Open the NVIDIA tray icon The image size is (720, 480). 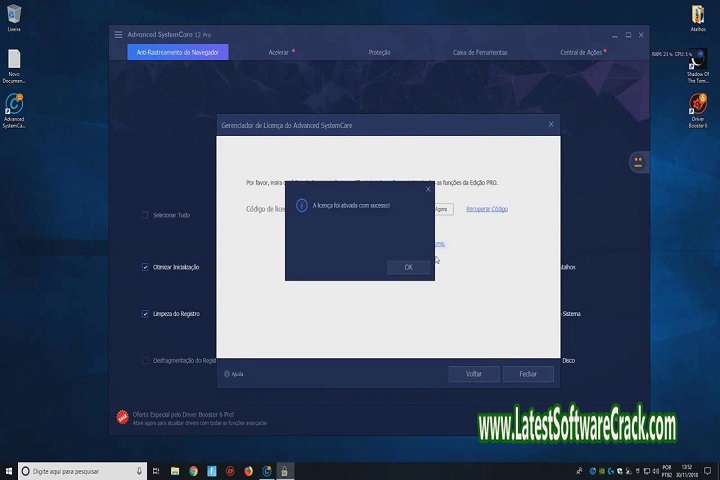(602, 471)
